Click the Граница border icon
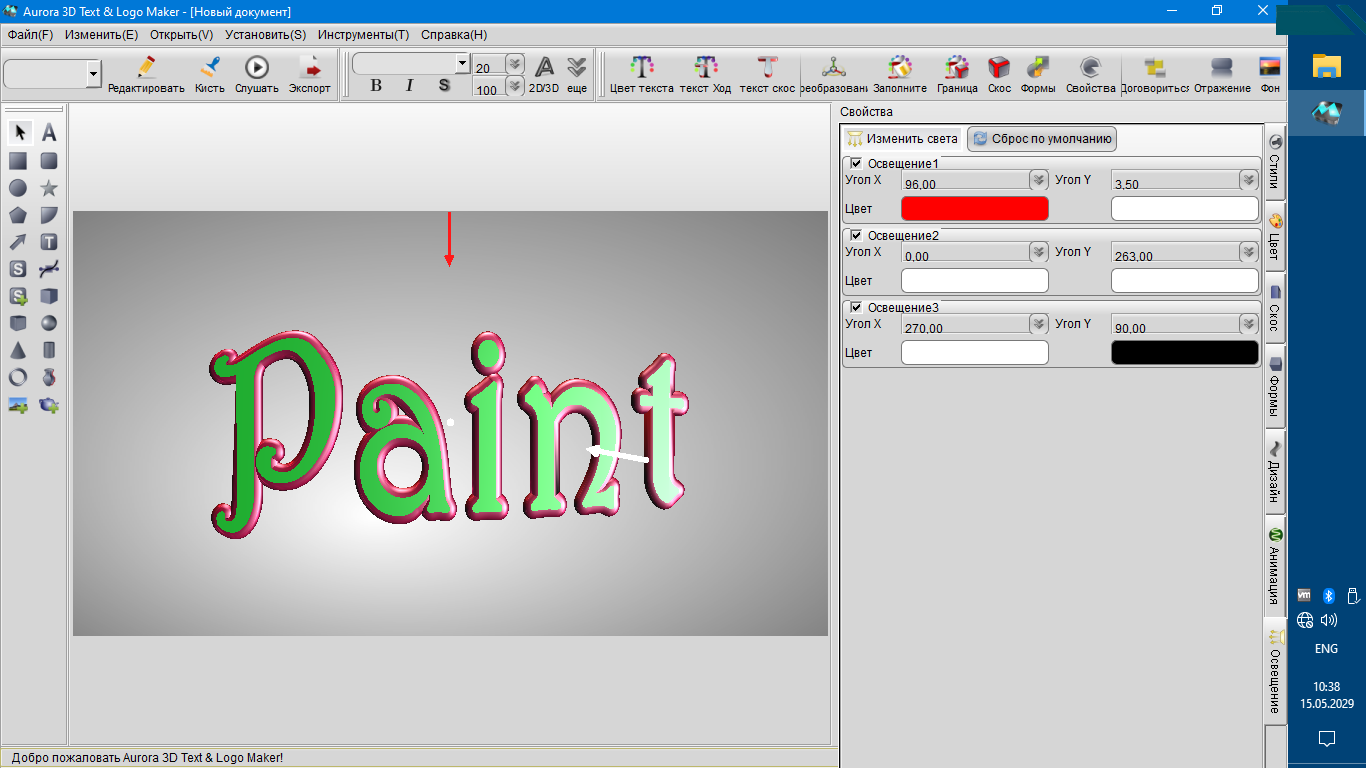This screenshot has width=1366, height=768. tap(957, 68)
